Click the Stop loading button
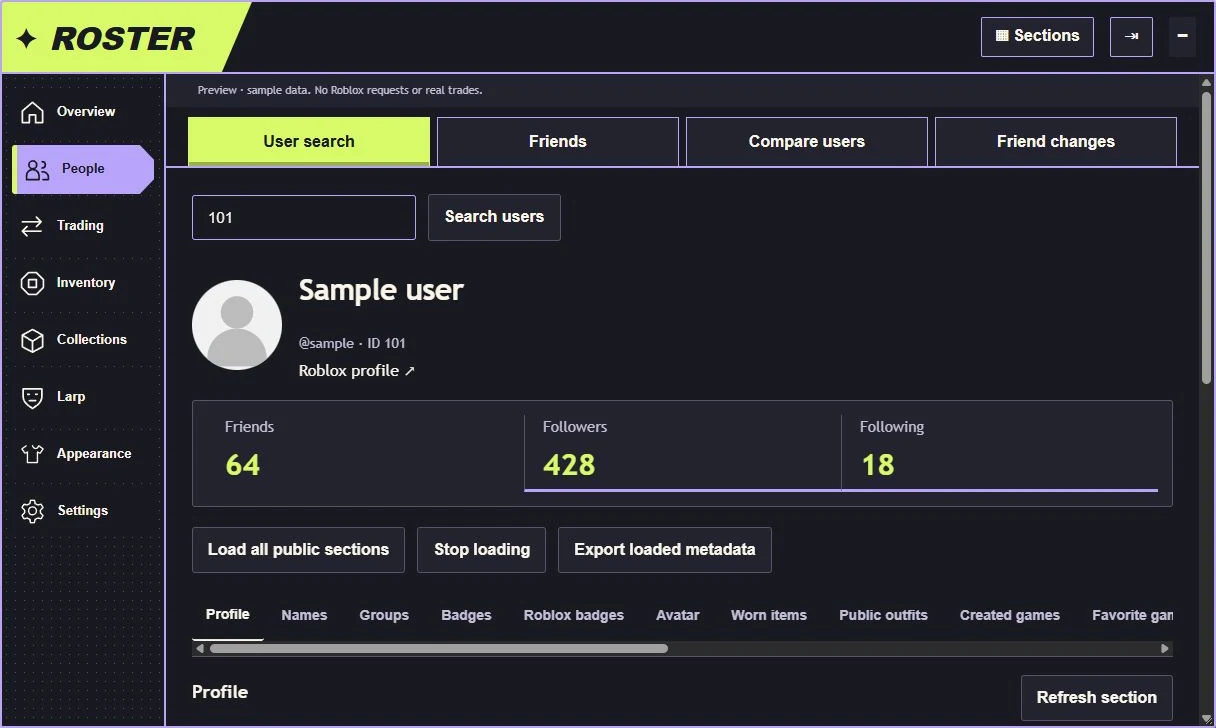The height and width of the screenshot is (728, 1216). (482, 550)
